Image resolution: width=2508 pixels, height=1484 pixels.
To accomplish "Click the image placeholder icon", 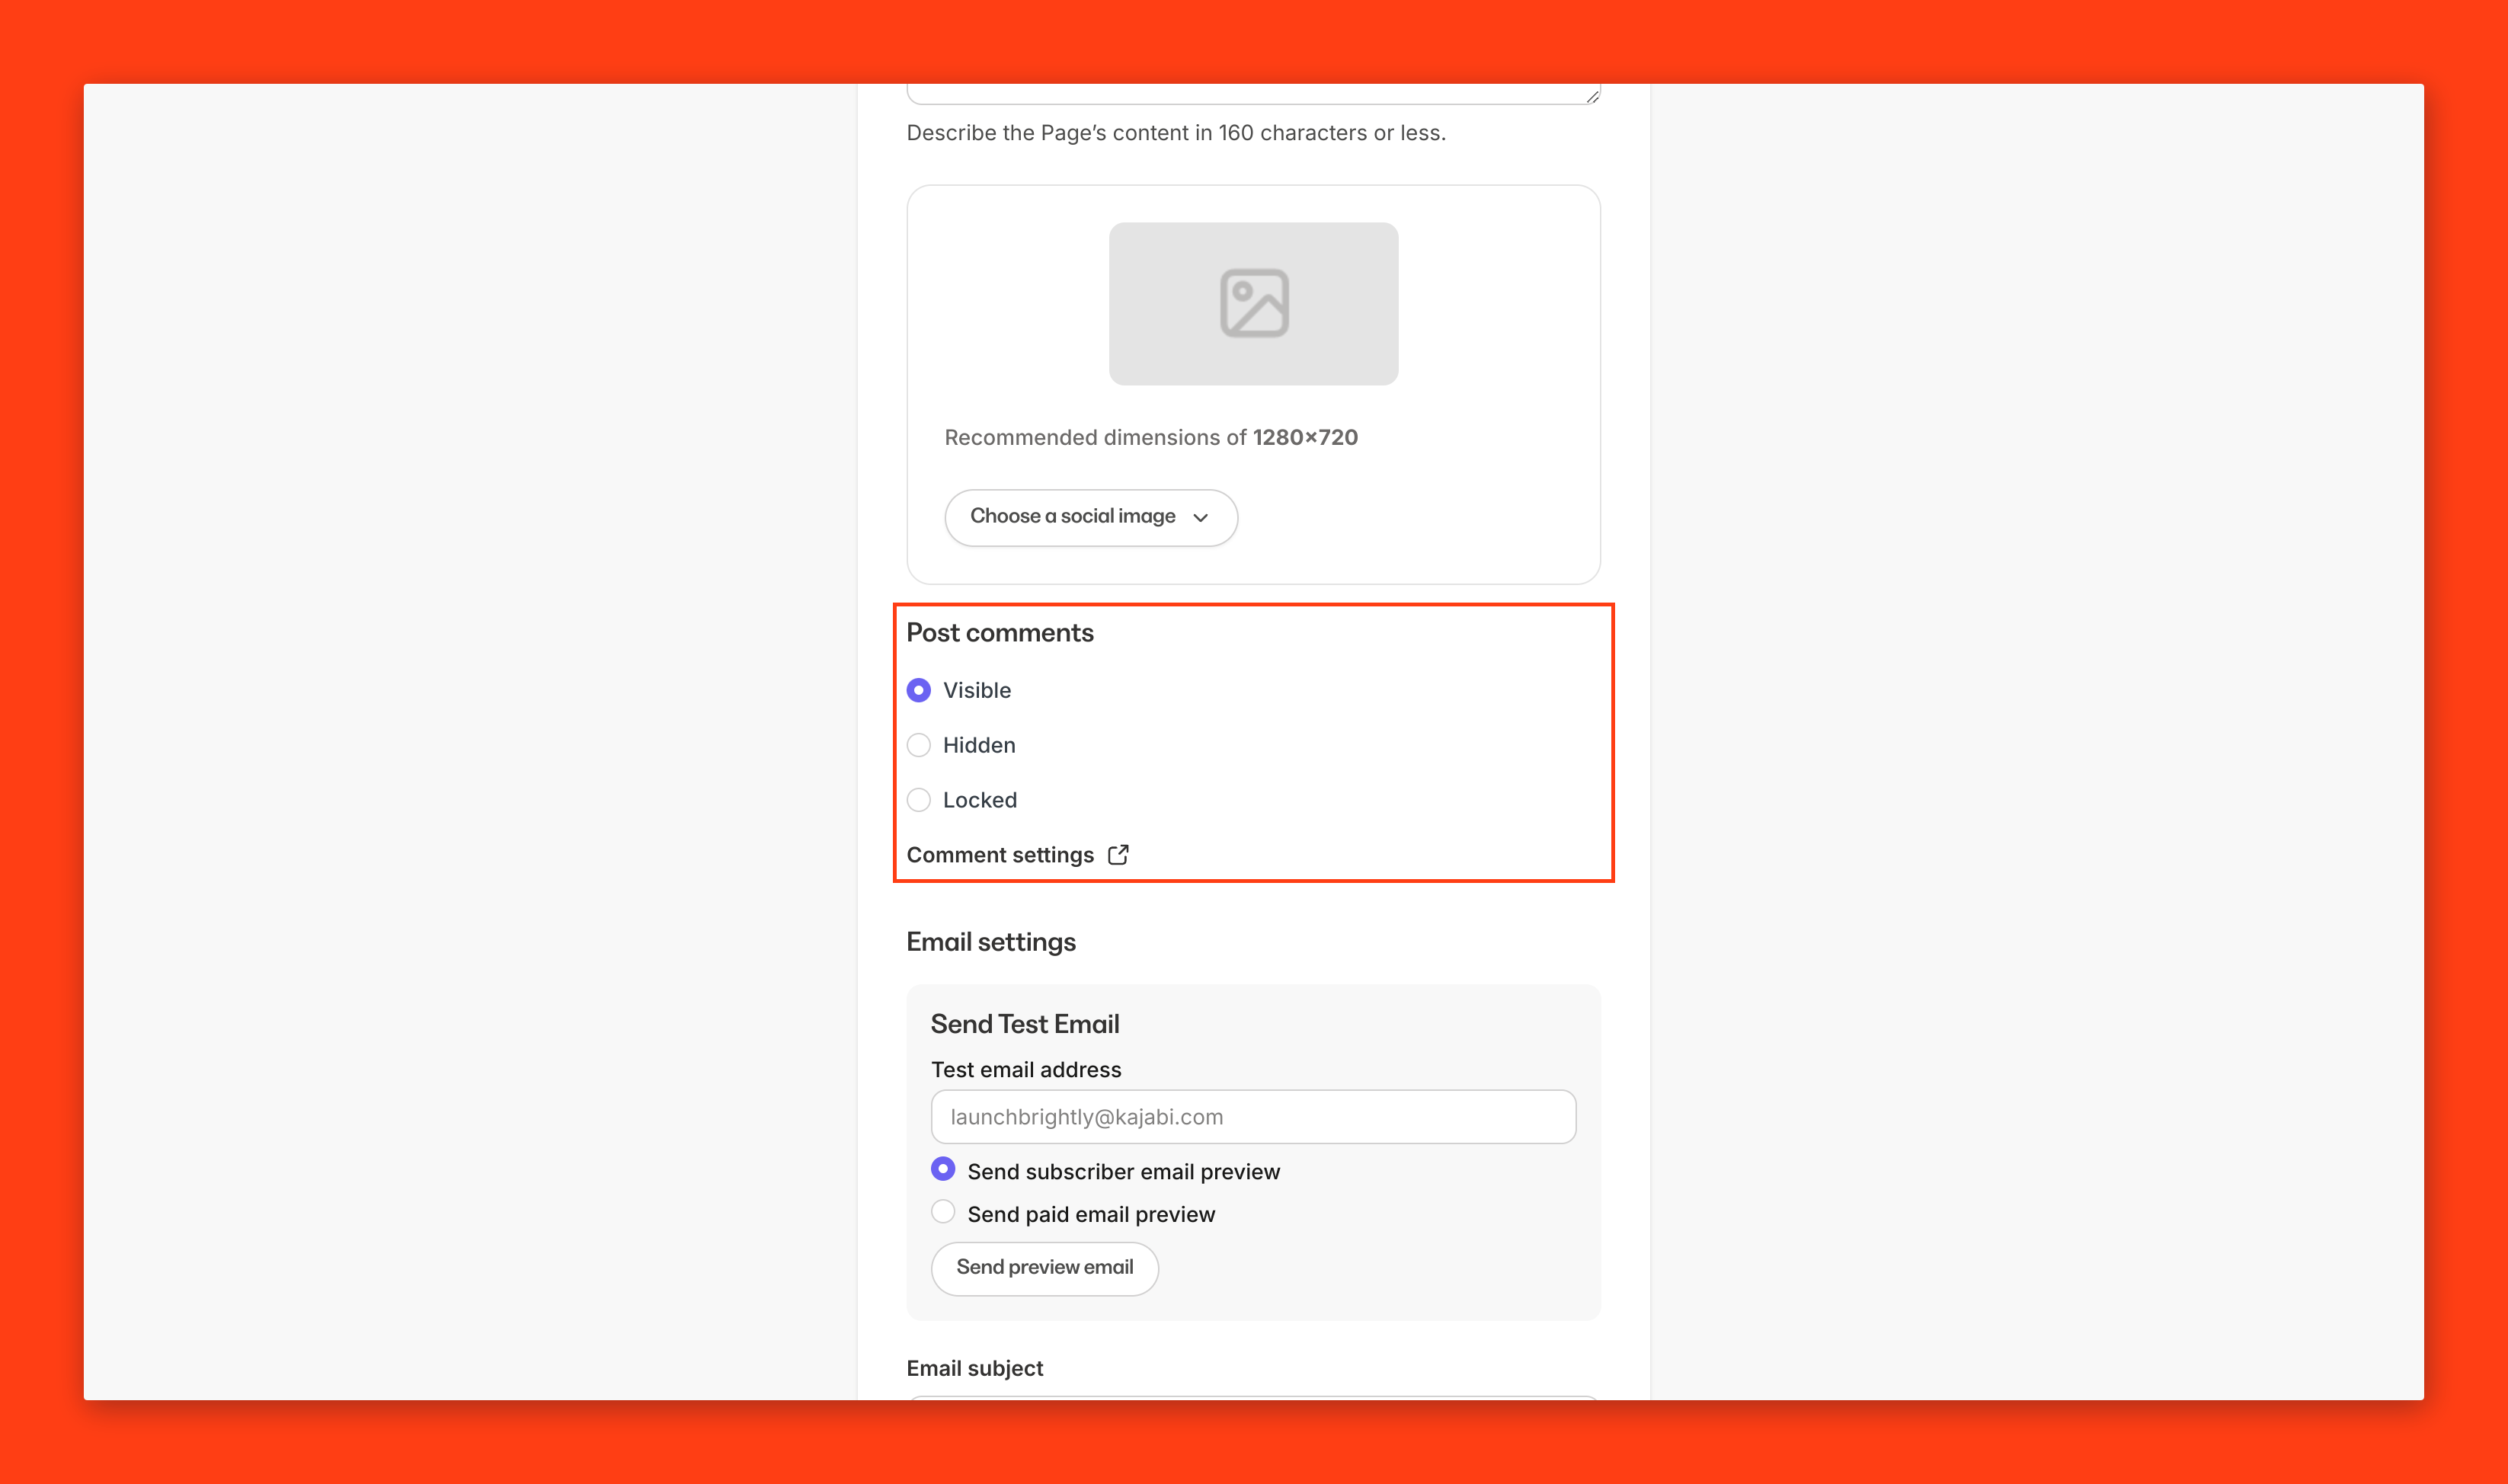I will (1254, 303).
